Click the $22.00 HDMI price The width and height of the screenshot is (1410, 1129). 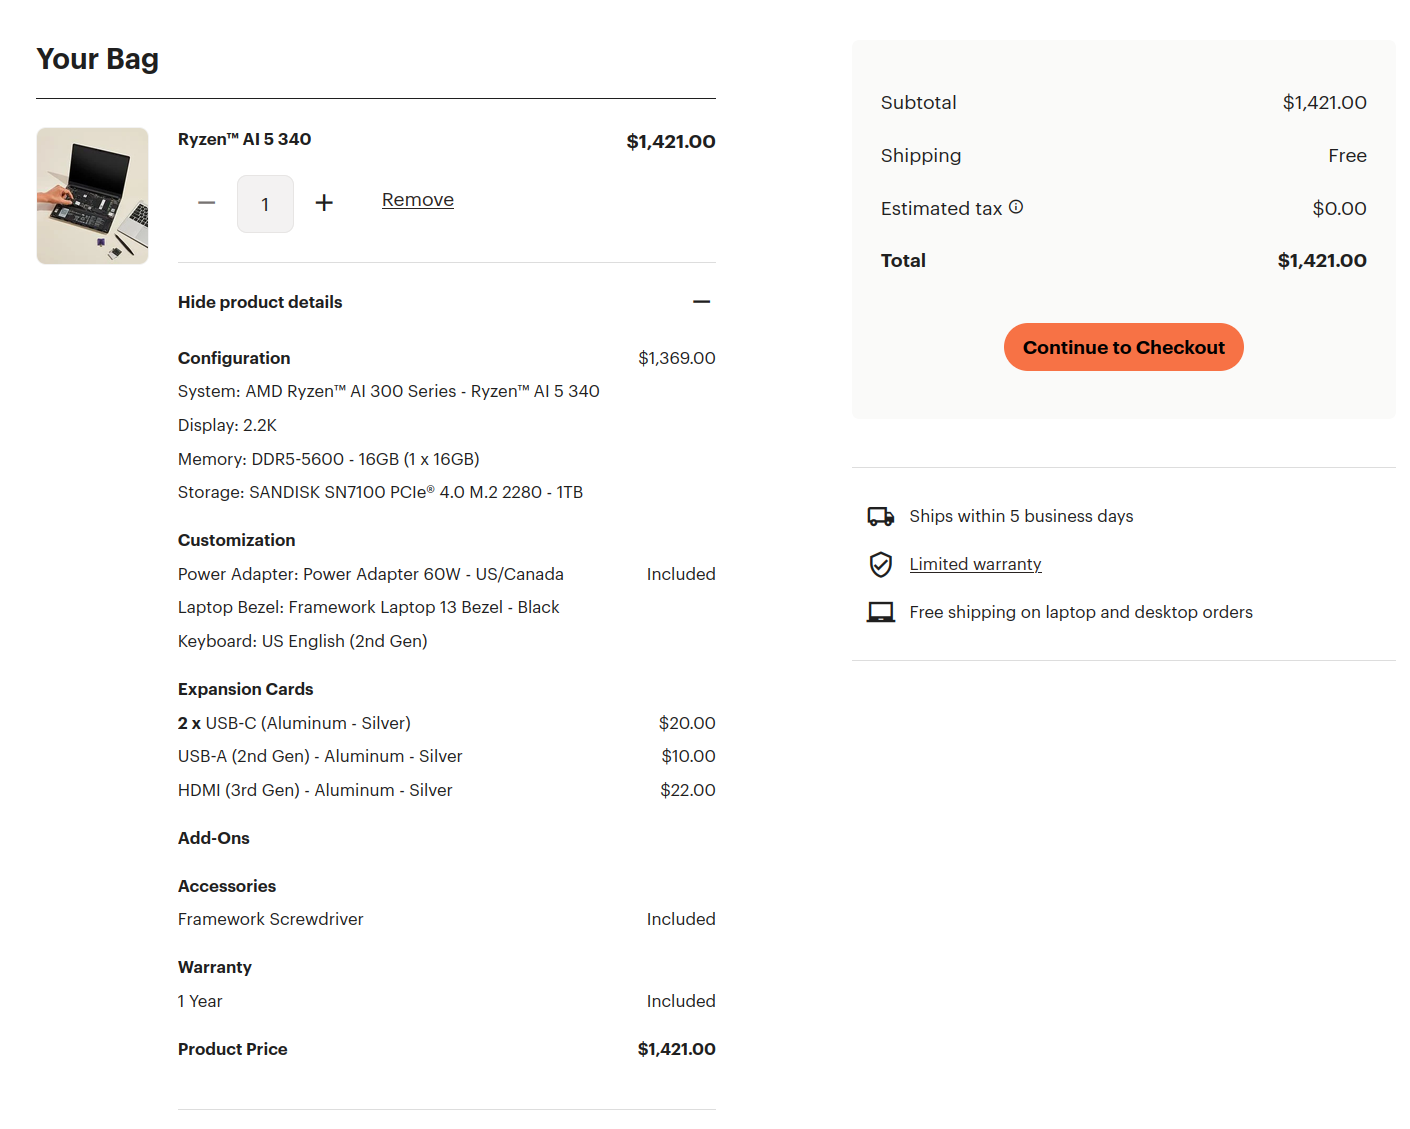pos(688,790)
